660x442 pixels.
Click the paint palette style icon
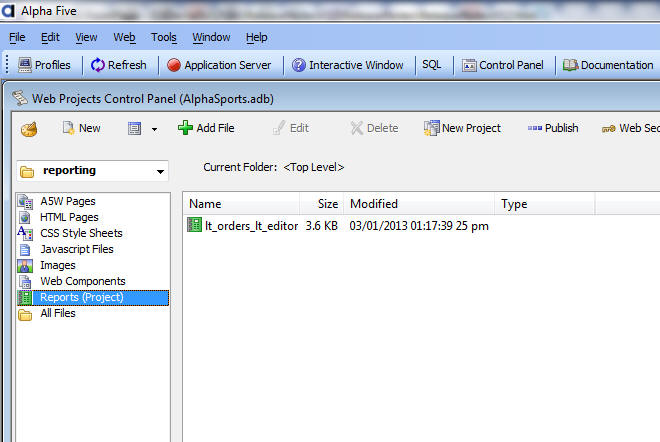tap(29, 129)
